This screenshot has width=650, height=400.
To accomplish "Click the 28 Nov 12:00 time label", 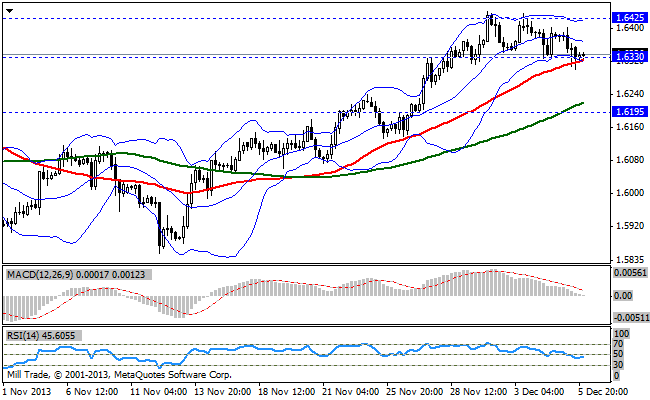I will point(479,392).
